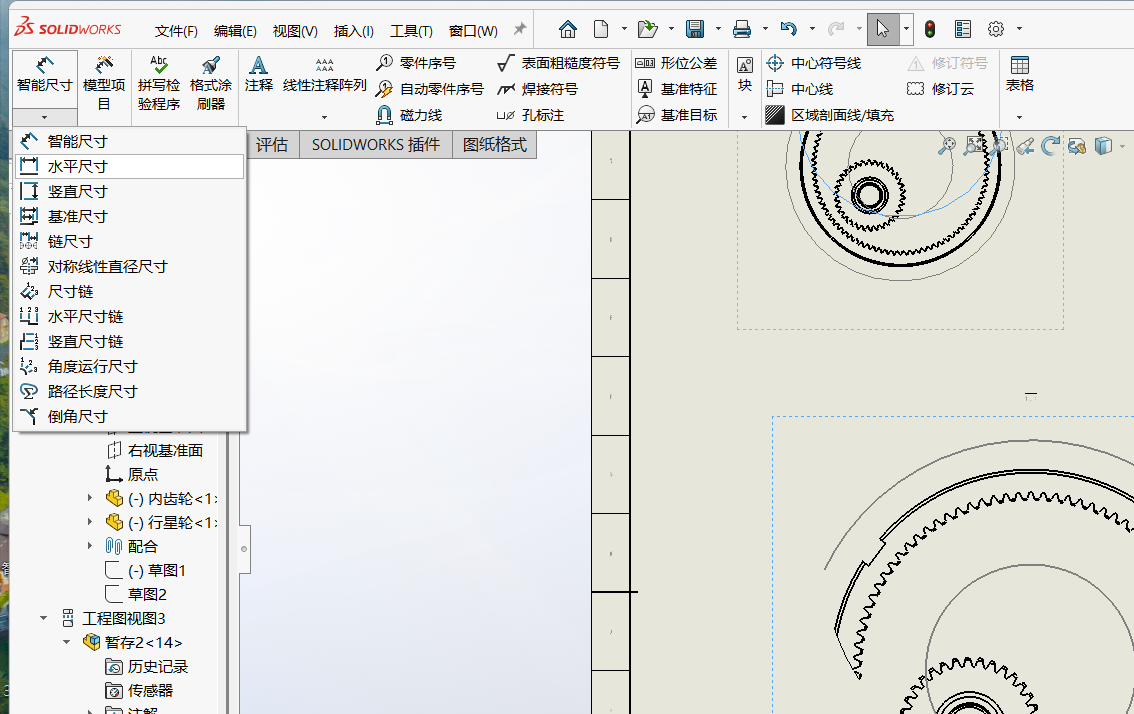The width and height of the screenshot is (1134, 714).
Task: Switch to the SOLIDWORKS 插件 tab
Action: 376,145
